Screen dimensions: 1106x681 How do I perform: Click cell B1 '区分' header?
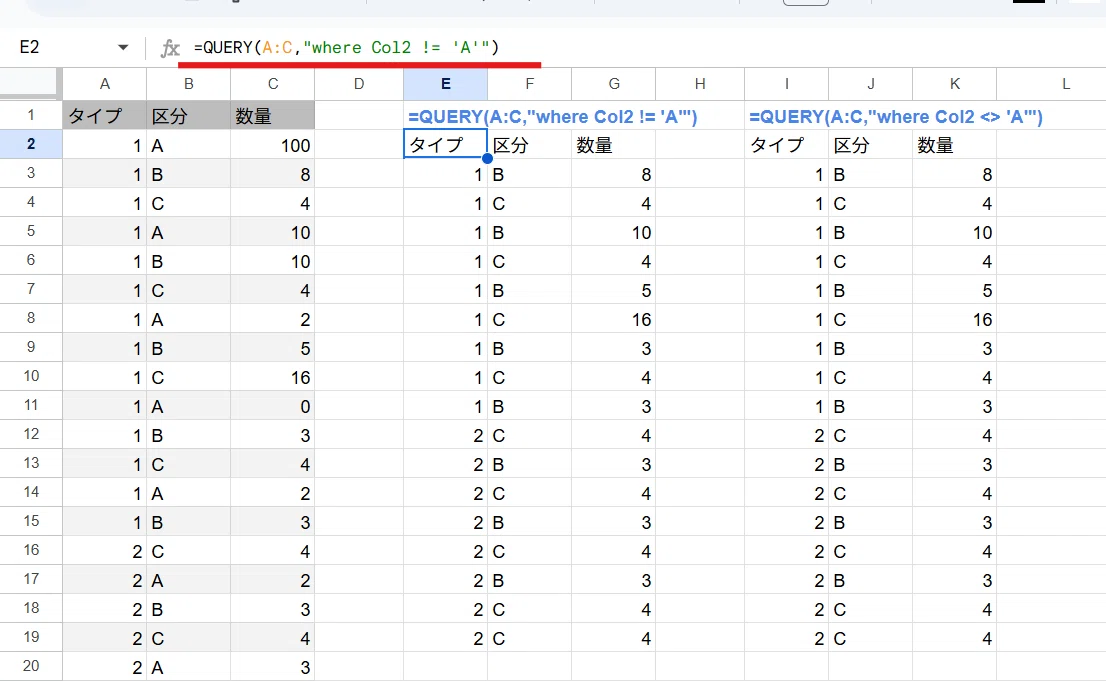[x=188, y=115]
